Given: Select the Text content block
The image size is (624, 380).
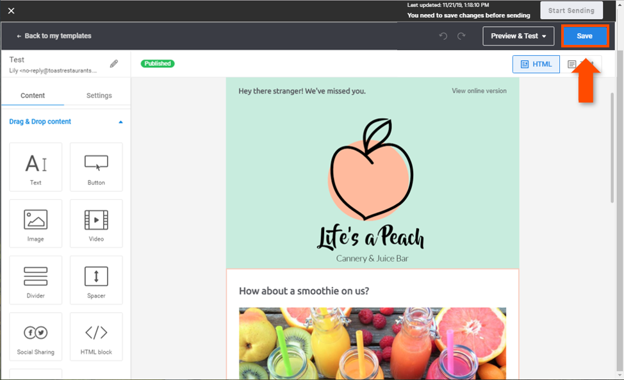Looking at the screenshot, I should pyautogui.click(x=36, y=167).
